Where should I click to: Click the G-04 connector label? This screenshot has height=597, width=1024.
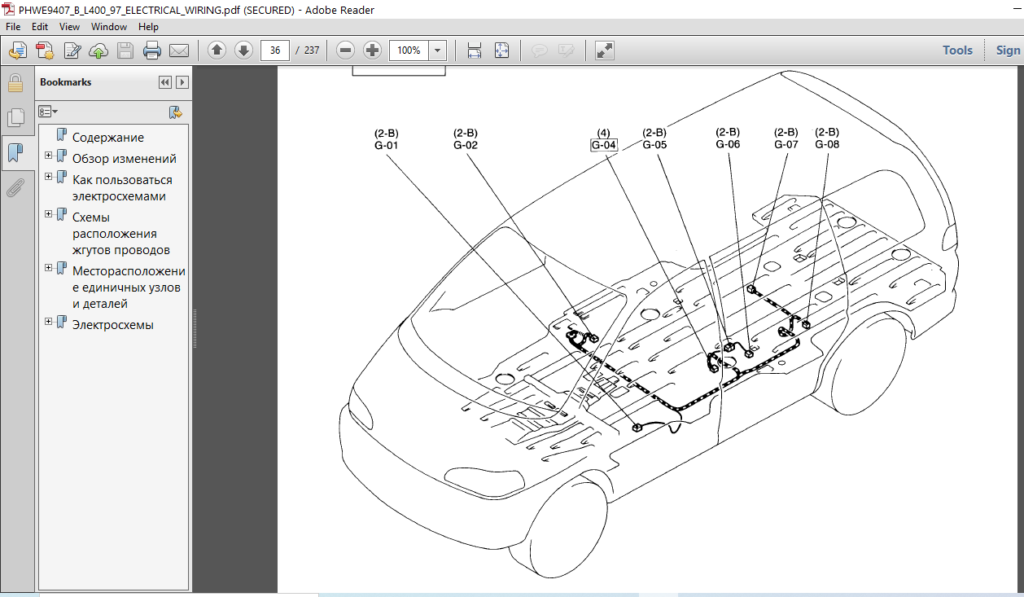click(603, 145)
